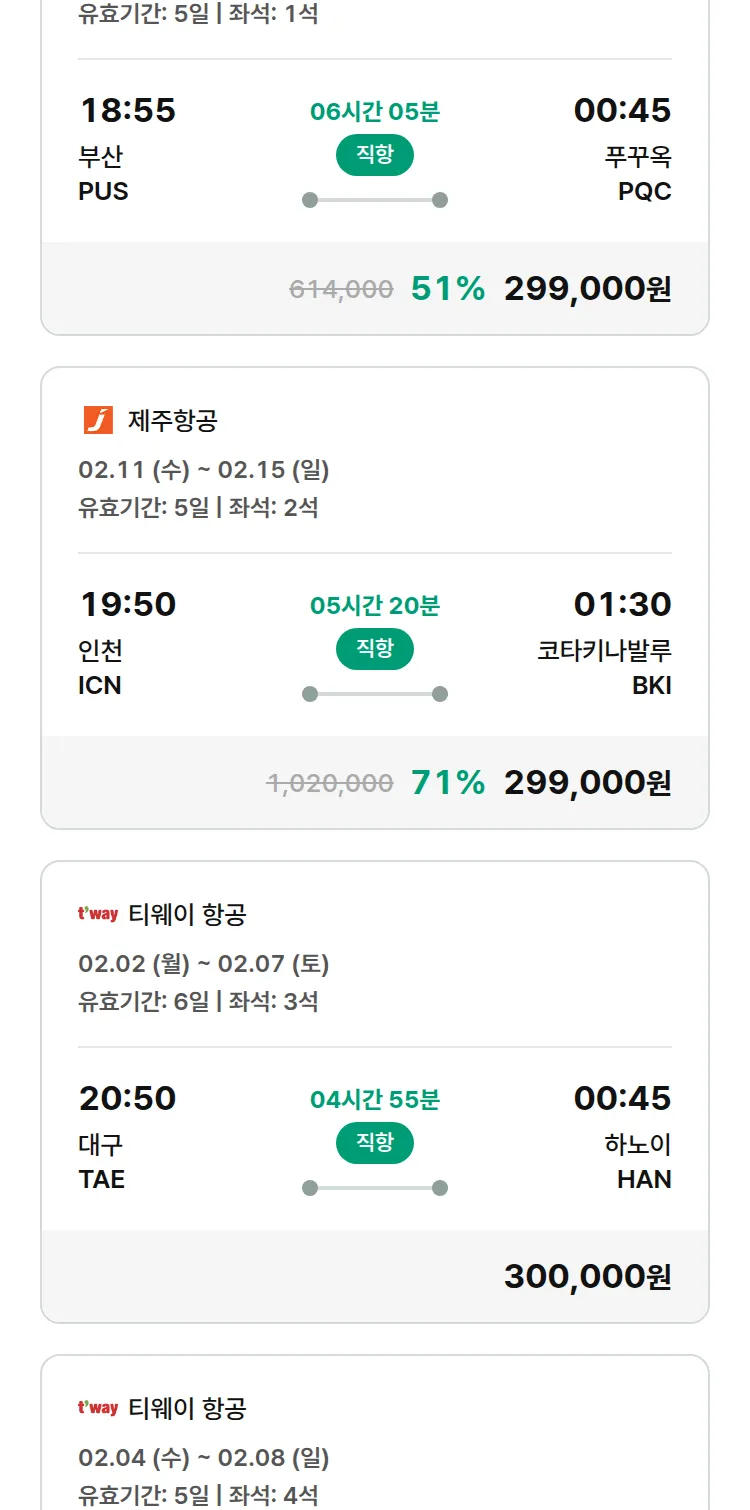Tap the 직항 badge on the Incheon–Kota Kinabalu flight
The height and width of the screenshot is (1510, 750).
tap(374, 649)
